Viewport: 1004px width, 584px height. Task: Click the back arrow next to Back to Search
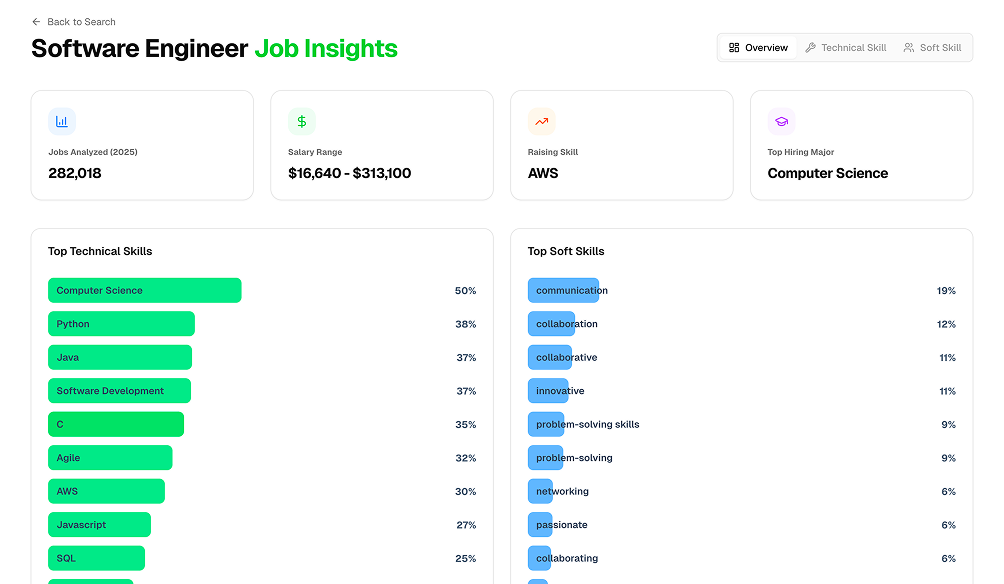34,21
